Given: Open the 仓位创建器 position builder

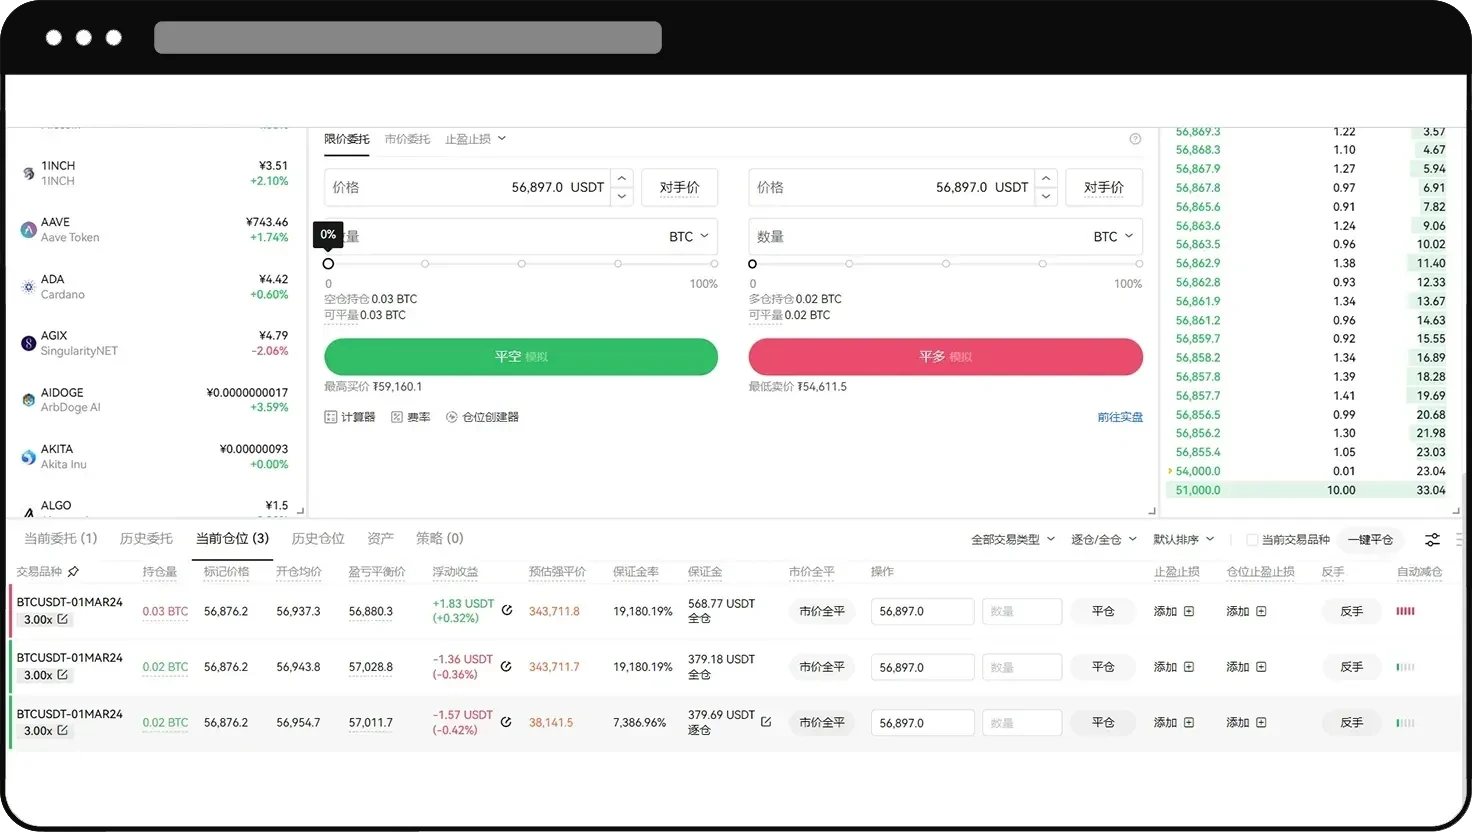Looking at the screenshot, I should click(482, 417).
